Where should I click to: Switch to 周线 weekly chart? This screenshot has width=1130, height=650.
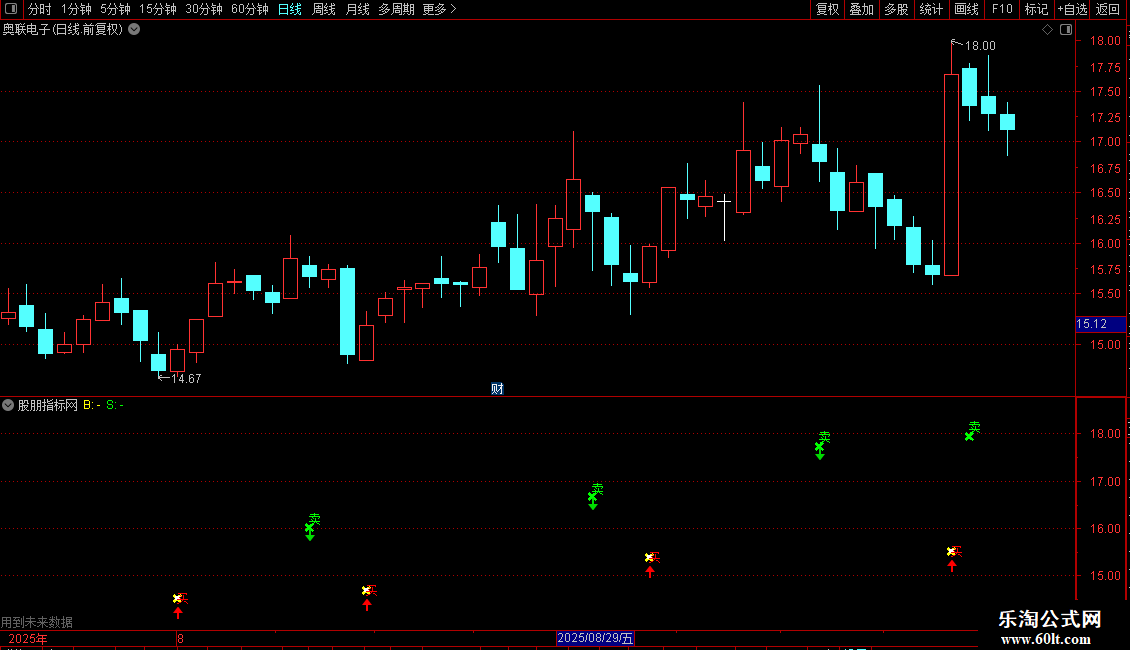tap(324, 9)
